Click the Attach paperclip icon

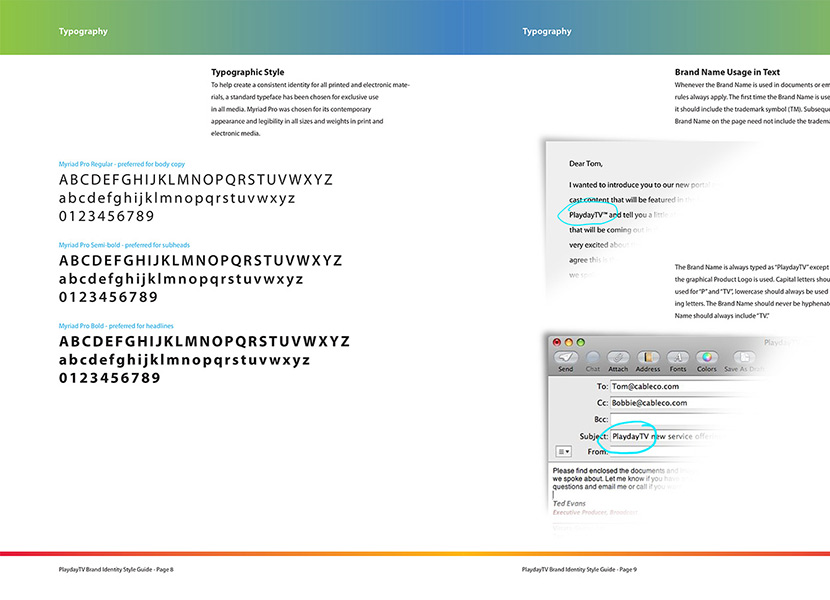[x=618, y=357]
